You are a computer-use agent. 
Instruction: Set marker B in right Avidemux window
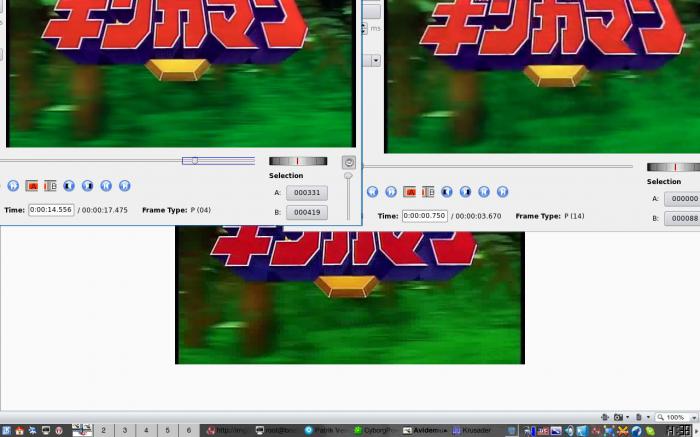tap(428, 192)
